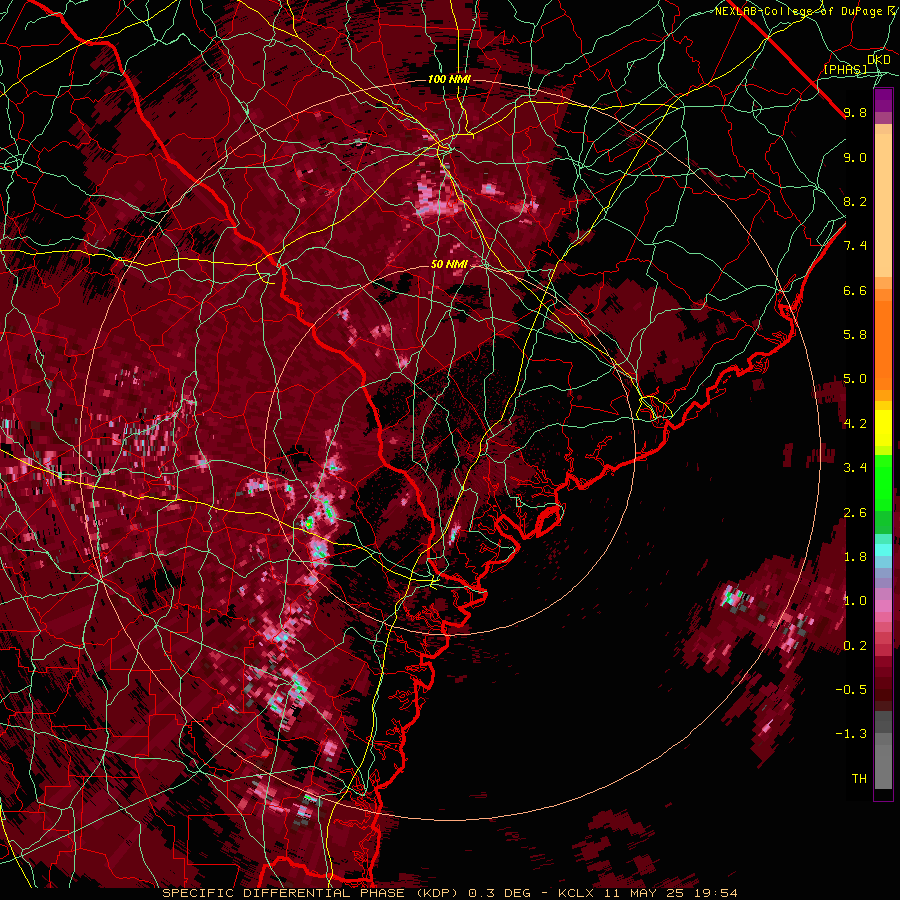Screen dimensions: 900x900
Task: Click the "KCLX" radar site identifier
Action: tap(576, 893)
